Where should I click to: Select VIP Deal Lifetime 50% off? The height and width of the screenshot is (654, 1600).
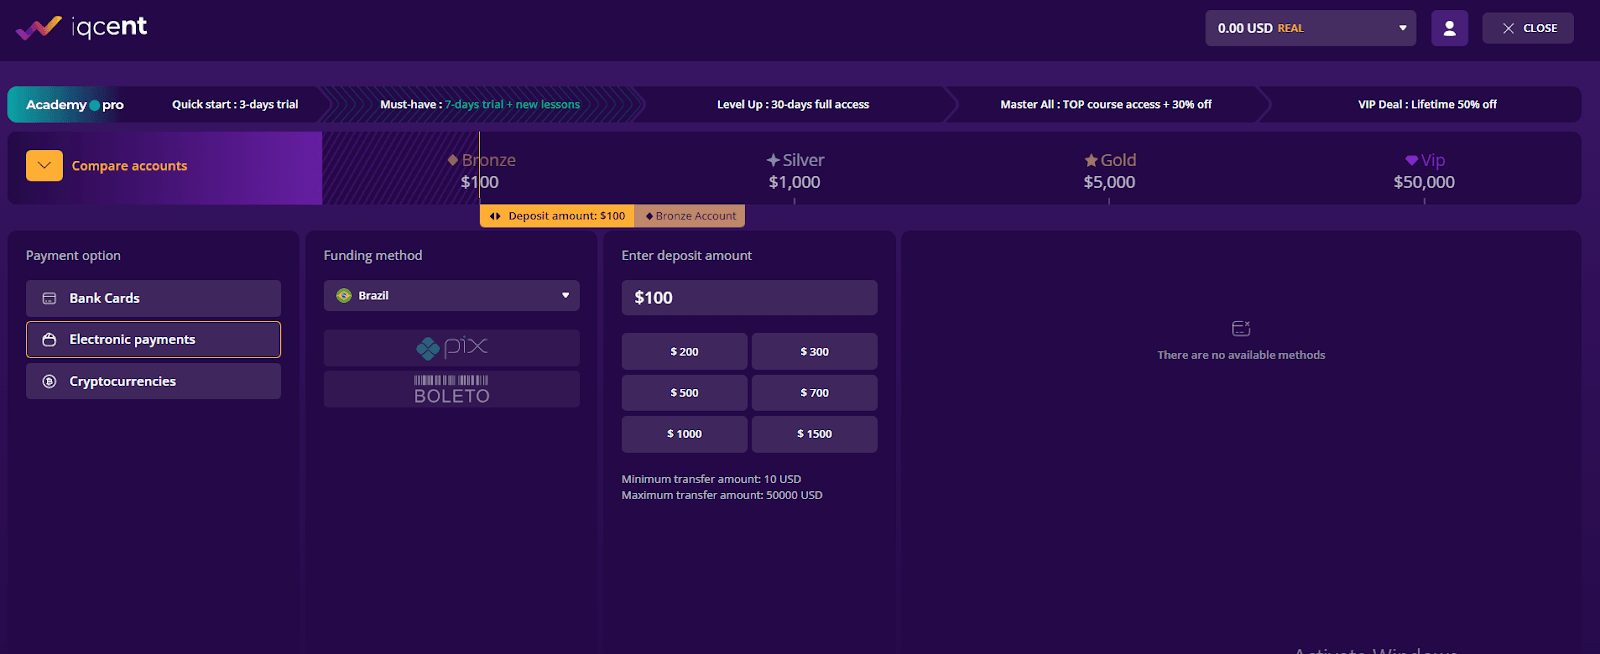click(x=1427, y=104)
